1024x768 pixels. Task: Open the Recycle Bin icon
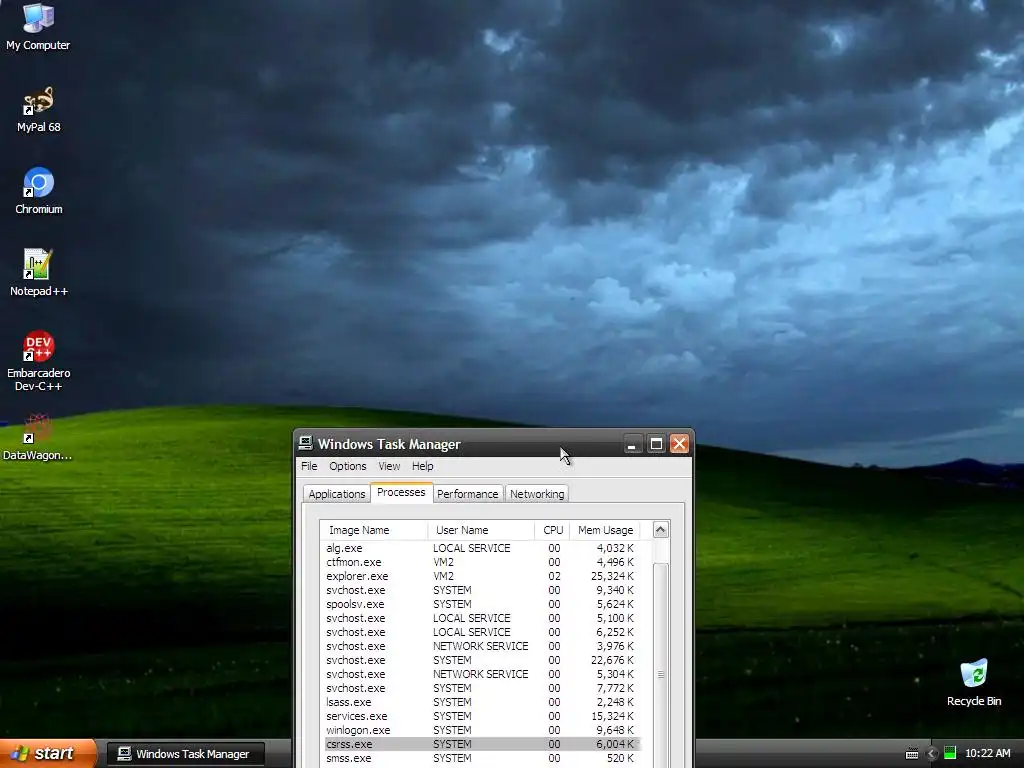click(x=974, y=683)
